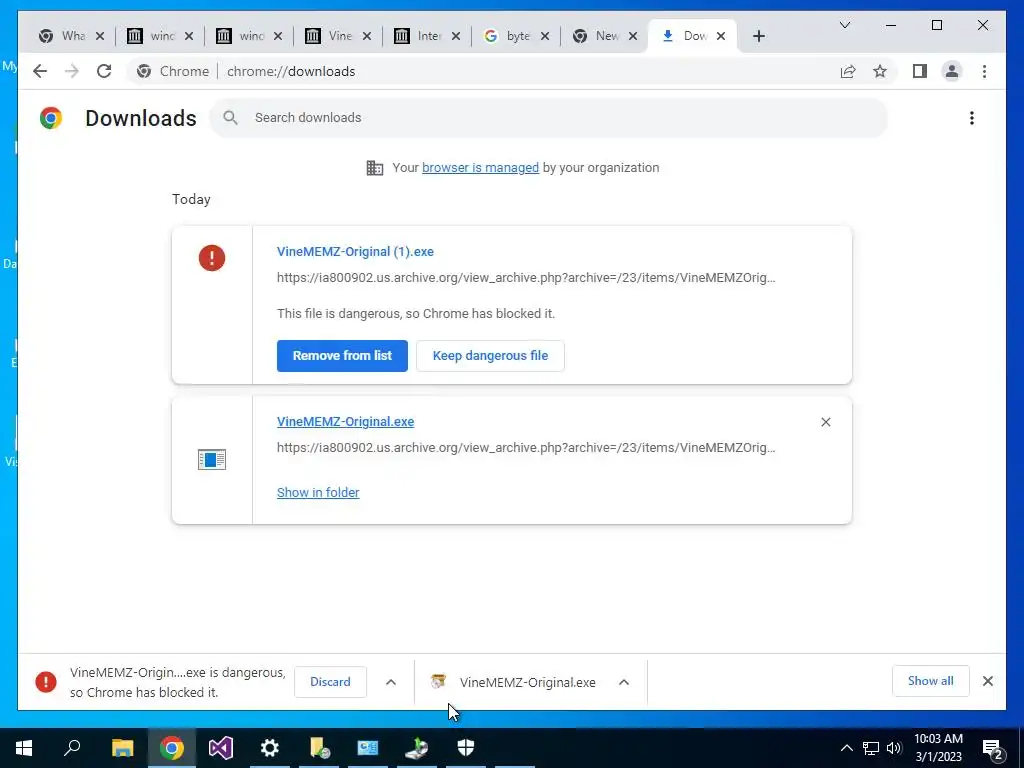1024x768 pixels.
Task: Reload the downloads page
Action: coord(104,71)
